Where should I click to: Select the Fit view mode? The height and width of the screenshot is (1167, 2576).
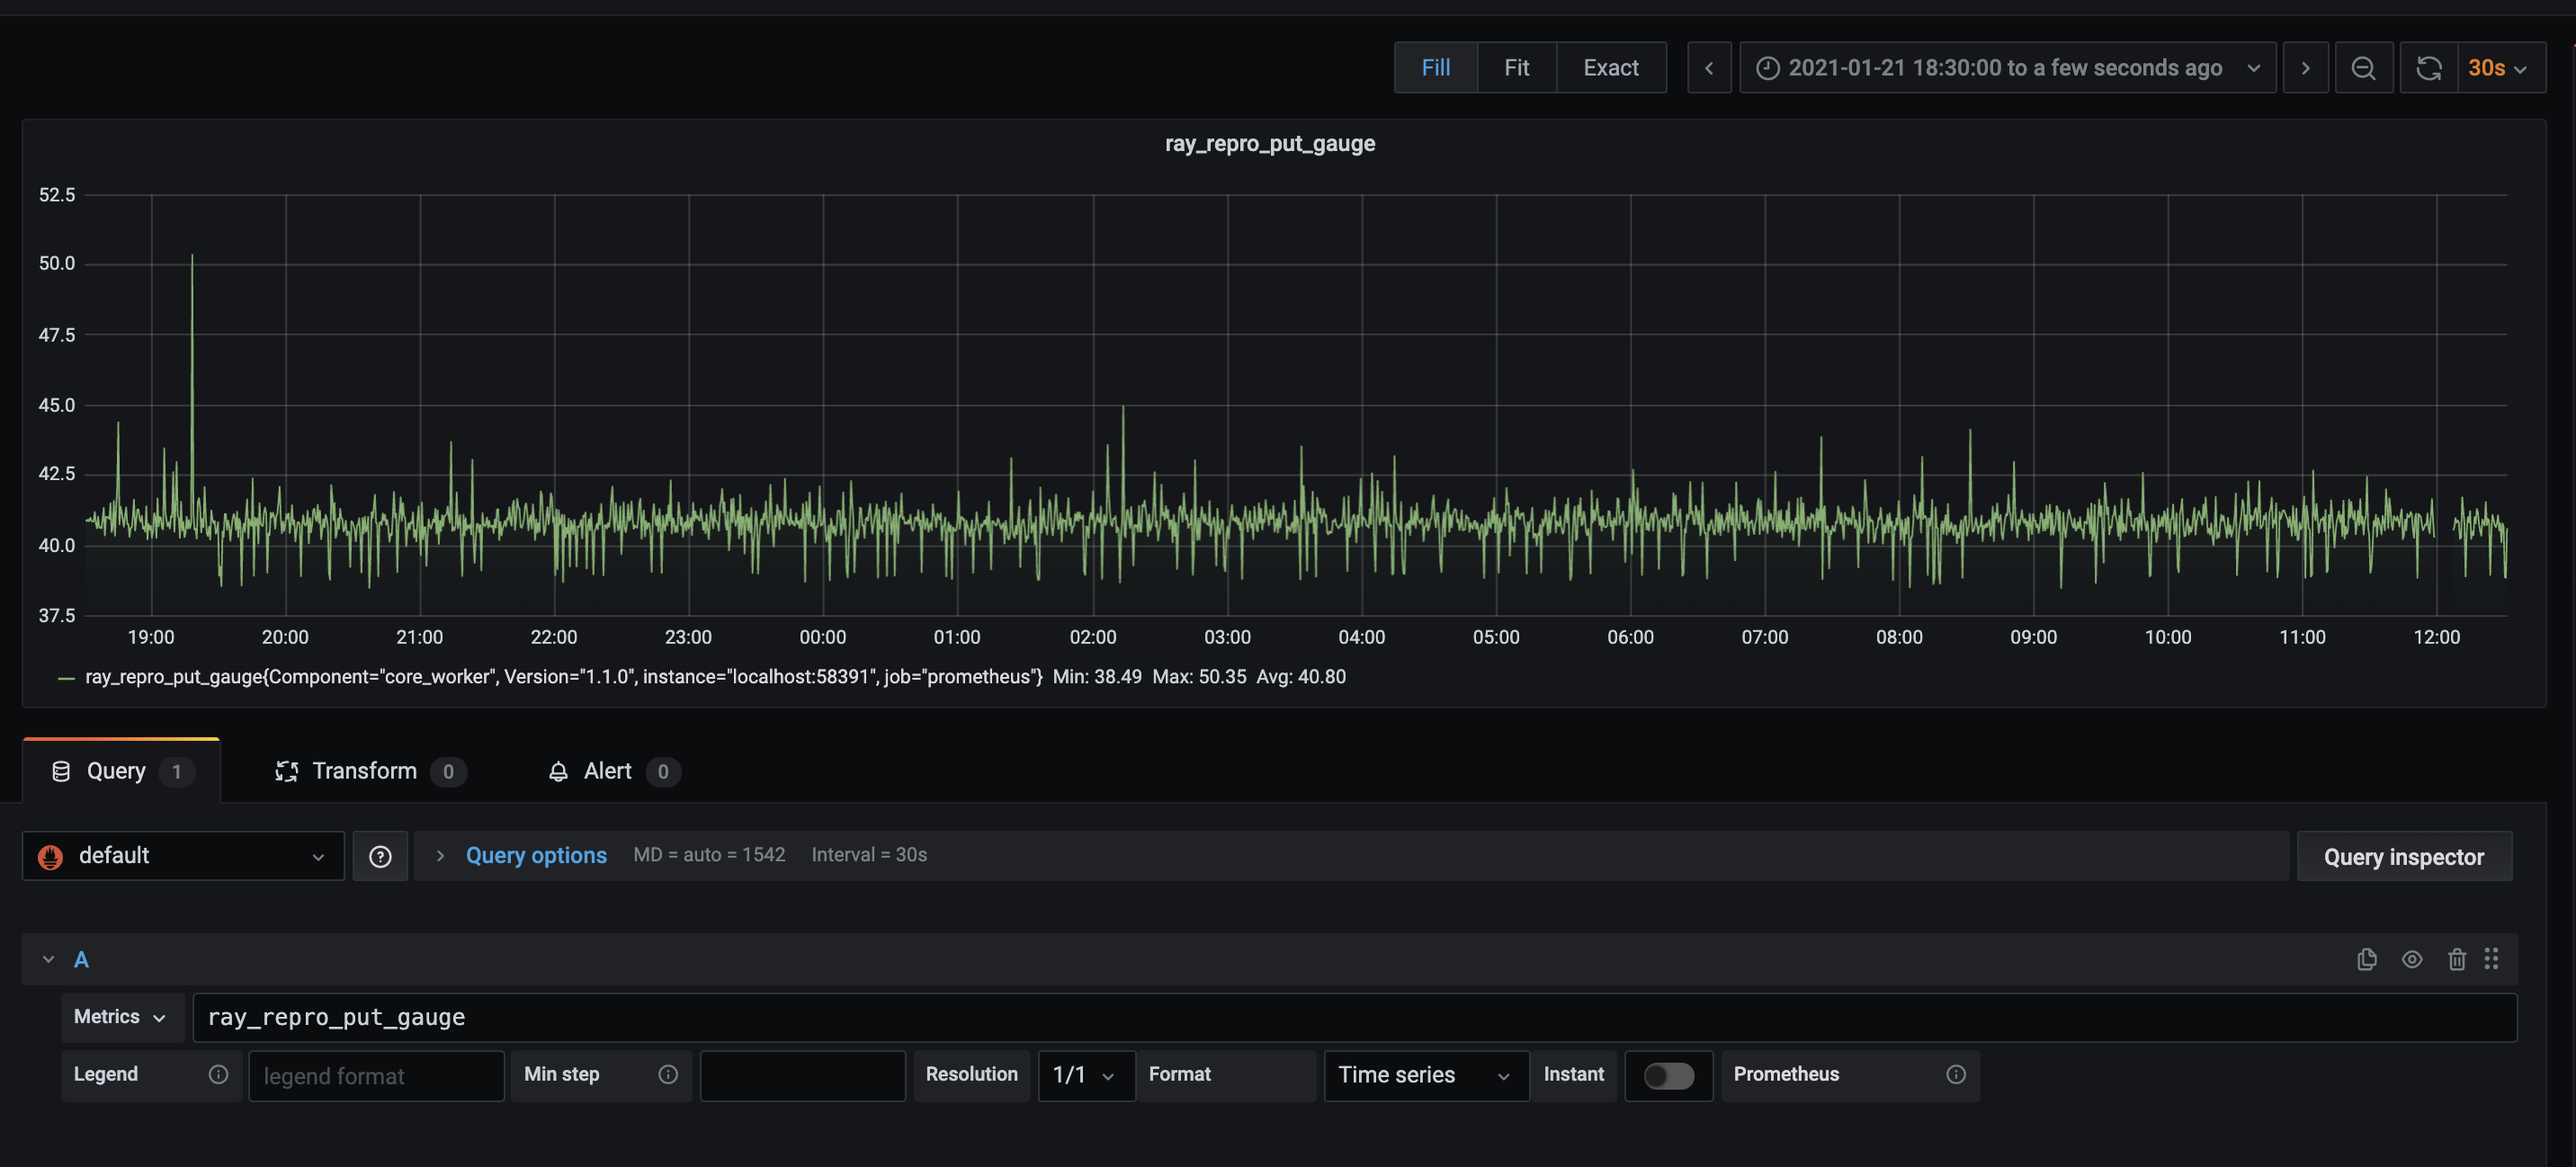point(1516,68)
